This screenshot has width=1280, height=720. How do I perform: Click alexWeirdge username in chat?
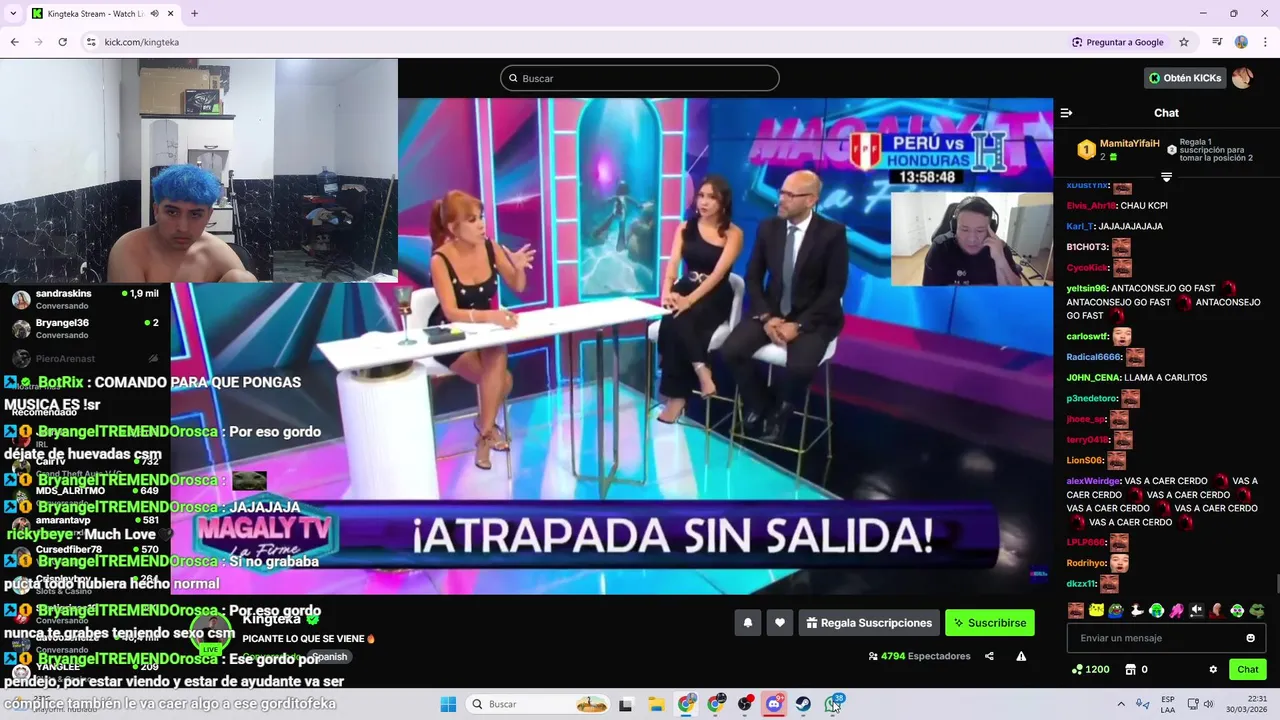coord(1094,481)
